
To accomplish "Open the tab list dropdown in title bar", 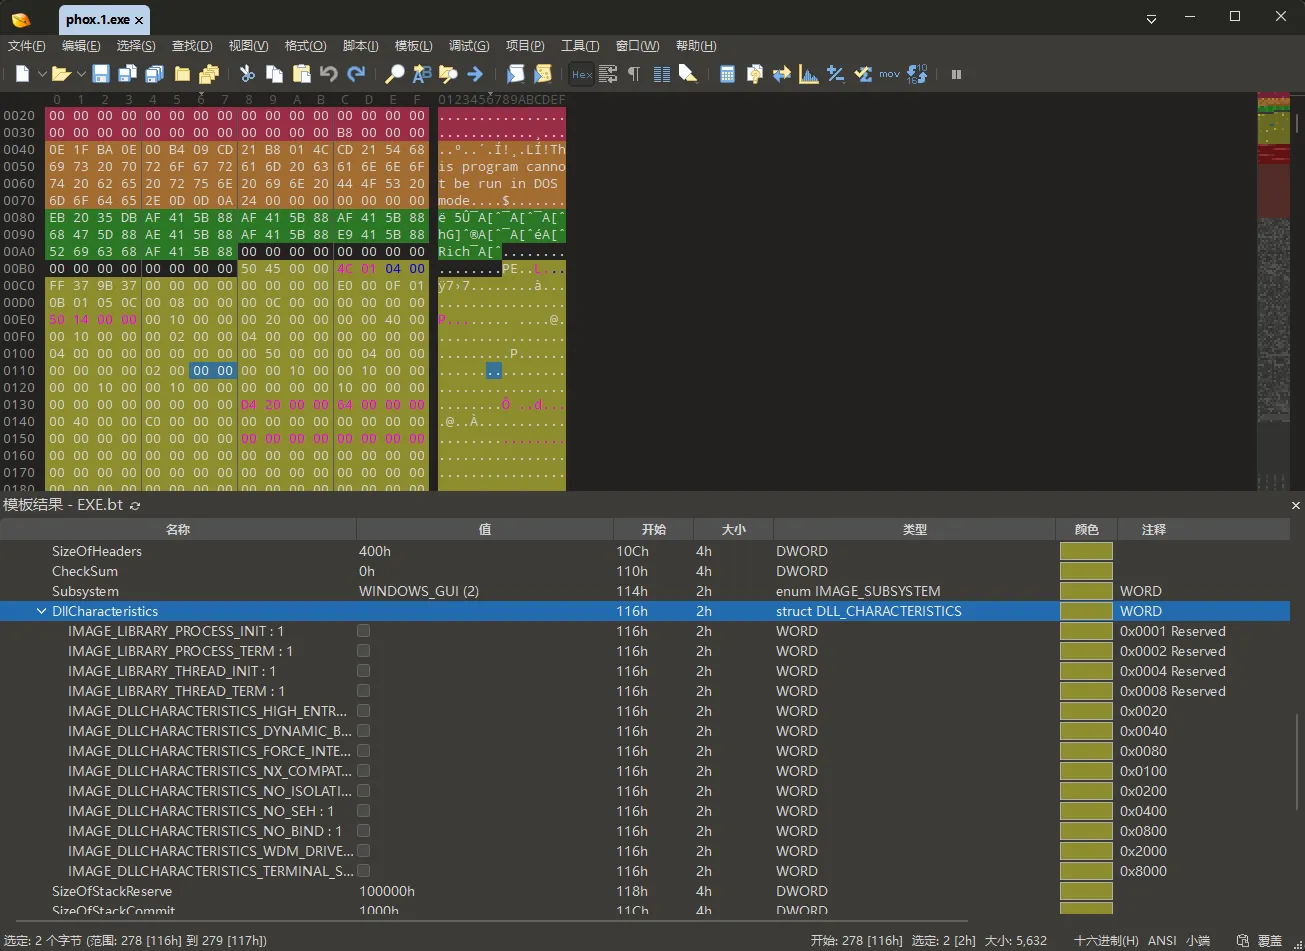I will pos(1151,19).
